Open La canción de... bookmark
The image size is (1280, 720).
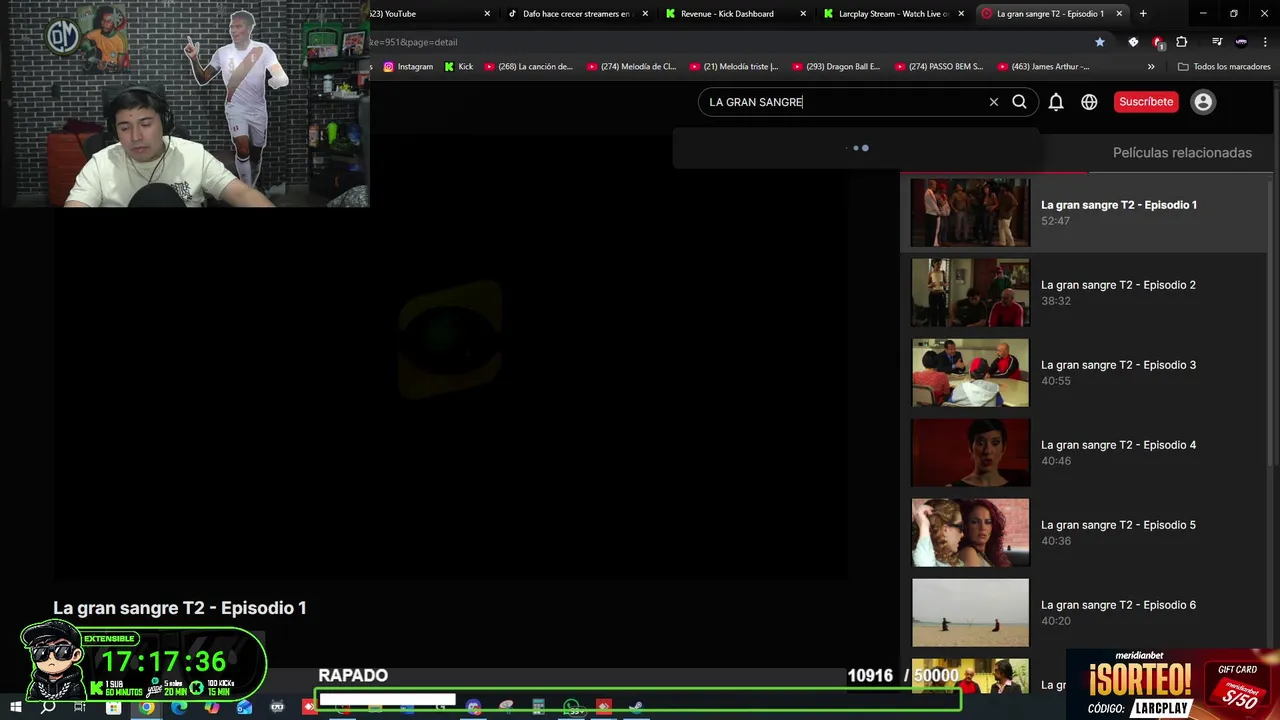point(528,67)
